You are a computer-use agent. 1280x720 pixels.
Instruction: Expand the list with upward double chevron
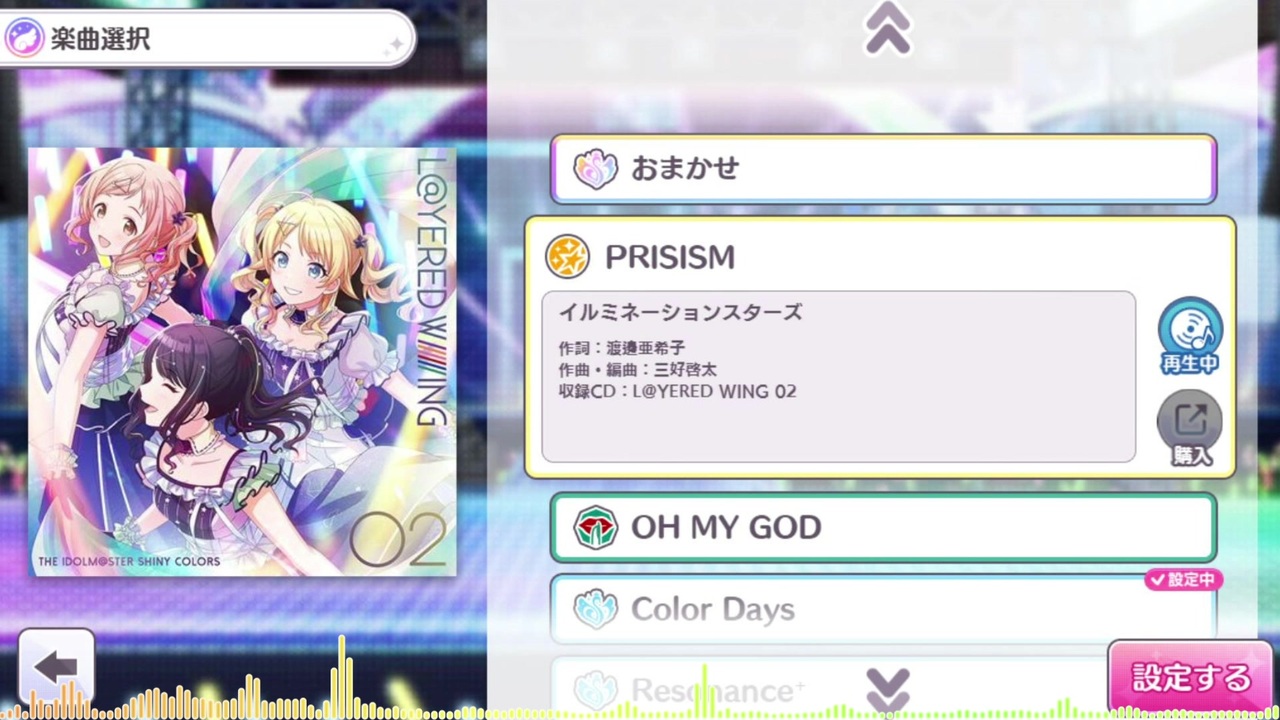click(887, 28)
